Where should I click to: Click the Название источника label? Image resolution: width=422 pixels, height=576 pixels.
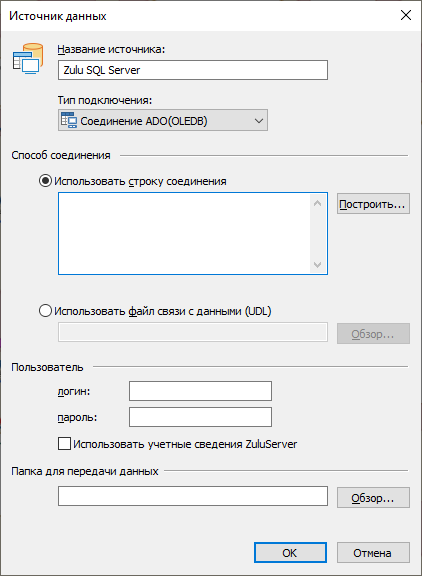111,49
